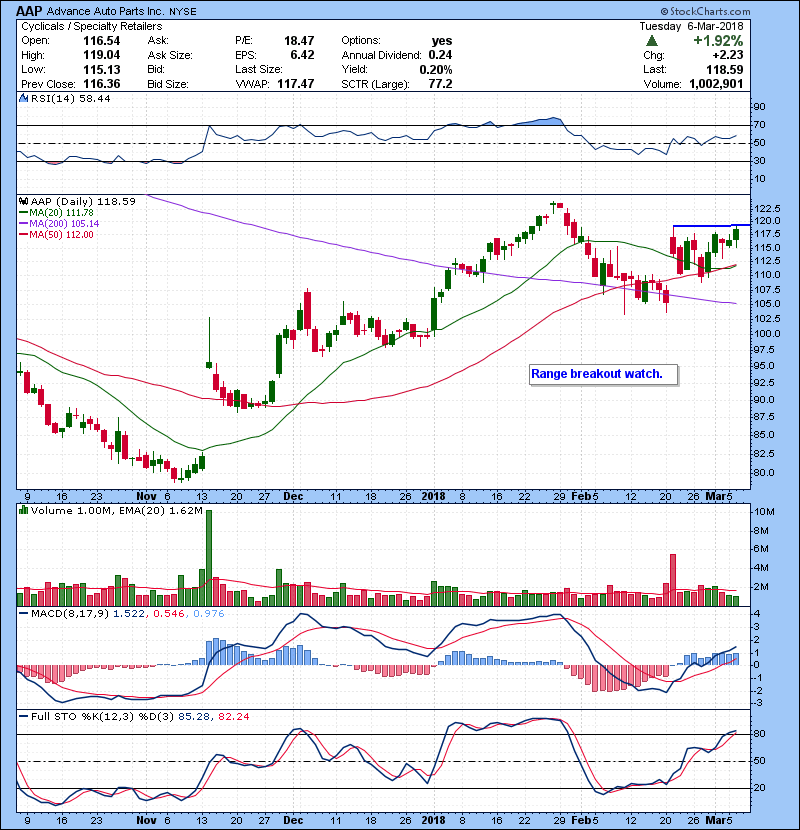Click the Last price 118.59 in header
This screenshot has height=830, width=800.
click(x=725, y=69)
